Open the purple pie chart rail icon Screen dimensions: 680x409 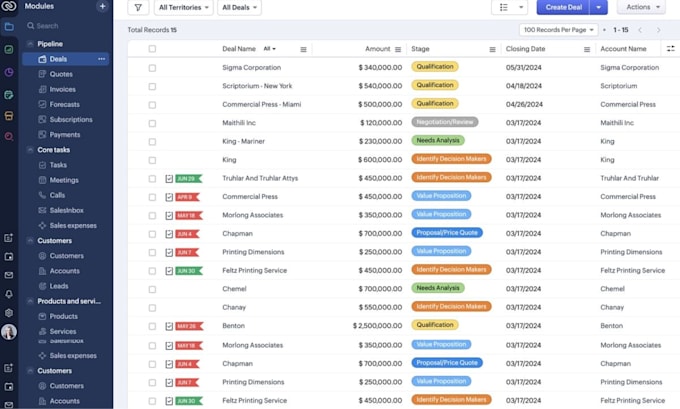[x=9, y=72]
